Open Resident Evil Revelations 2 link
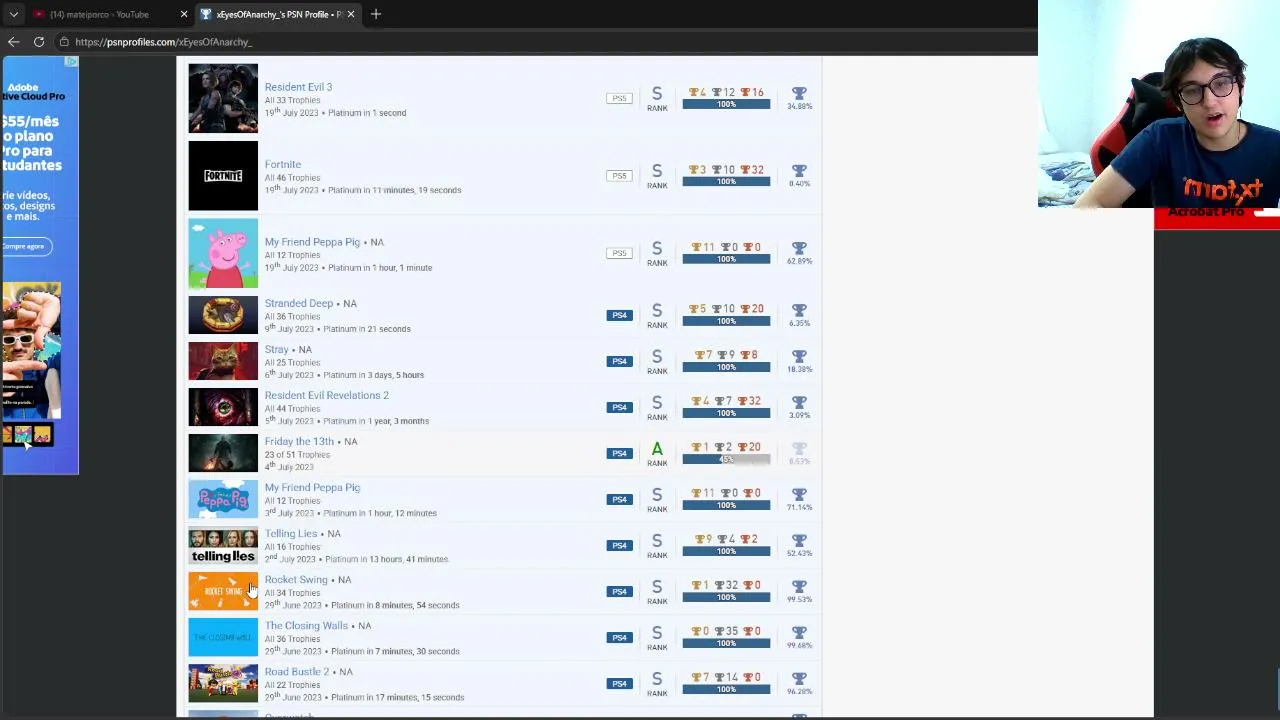Image resolution: width=1280 pixels, height=720 pixels. tap(327, 395)
